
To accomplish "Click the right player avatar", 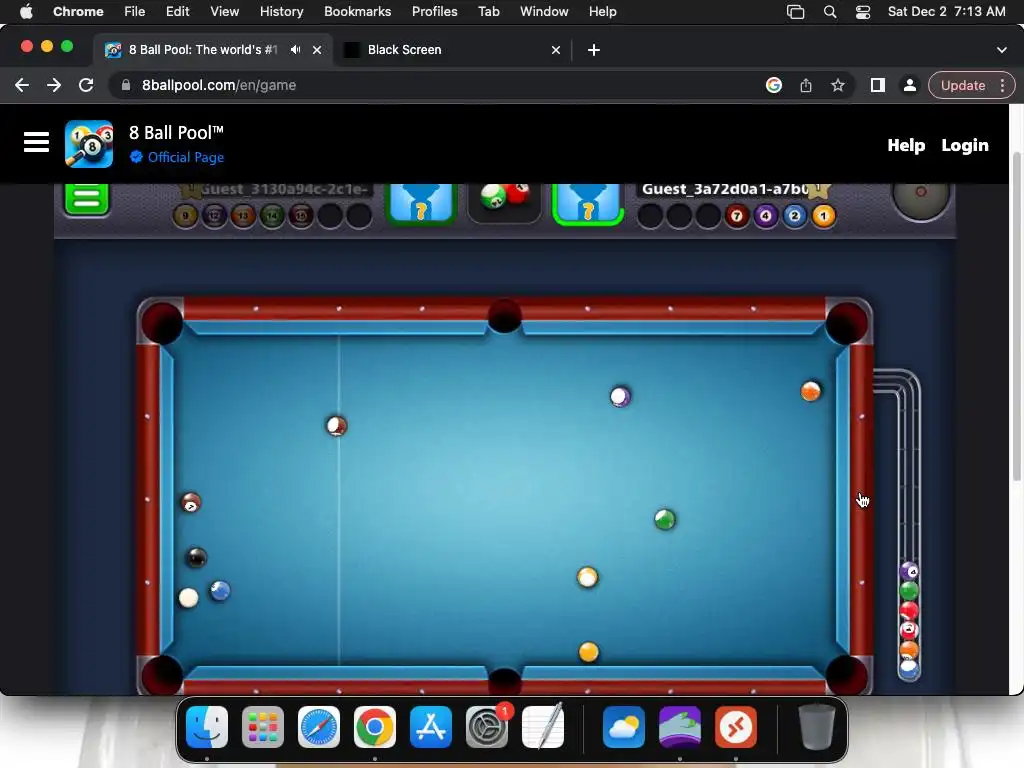I will 588,204.
